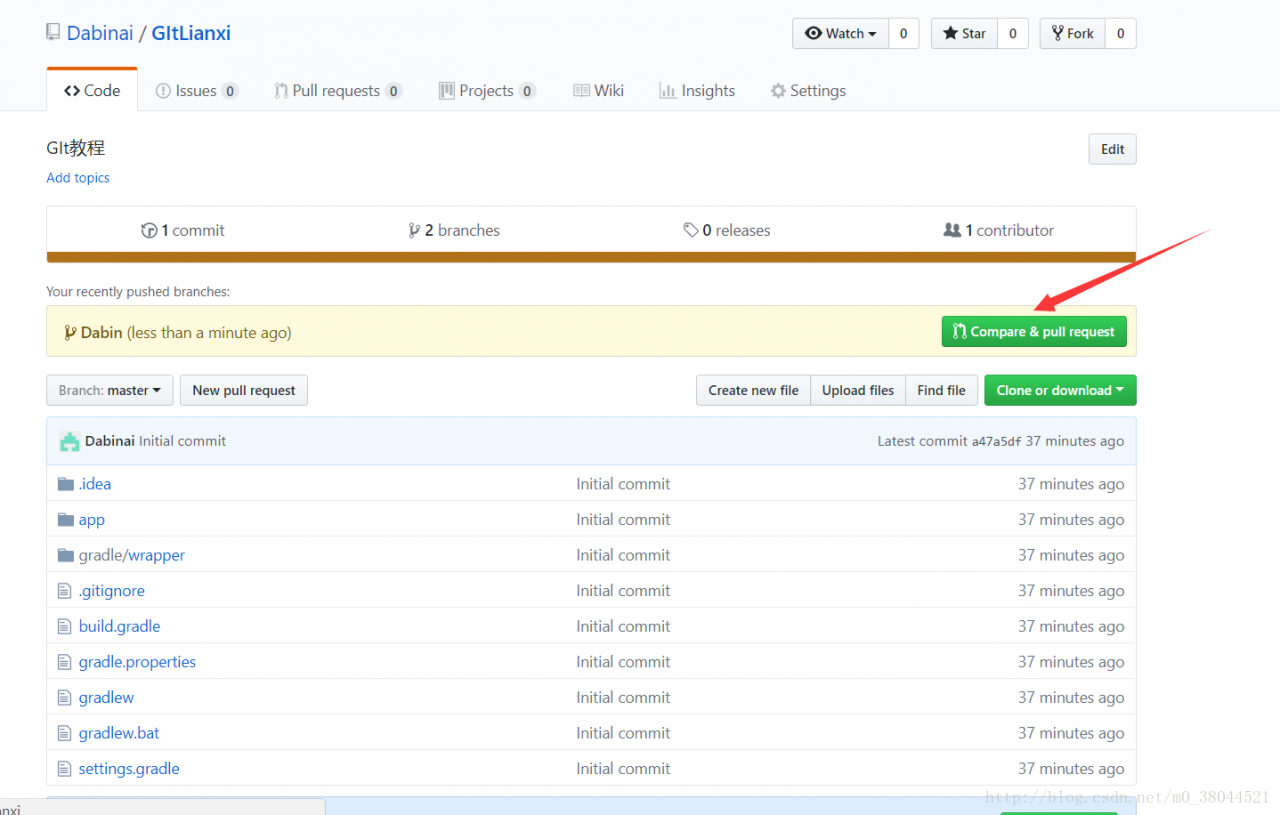Click the commit history clock icon
This screenshot has height=815, width=1280.
[149, 230]
